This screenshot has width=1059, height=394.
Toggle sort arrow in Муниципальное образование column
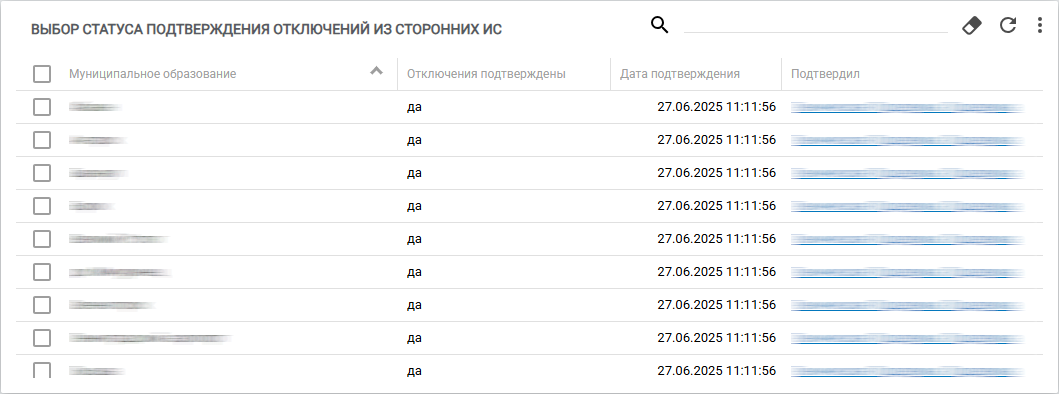377,71
